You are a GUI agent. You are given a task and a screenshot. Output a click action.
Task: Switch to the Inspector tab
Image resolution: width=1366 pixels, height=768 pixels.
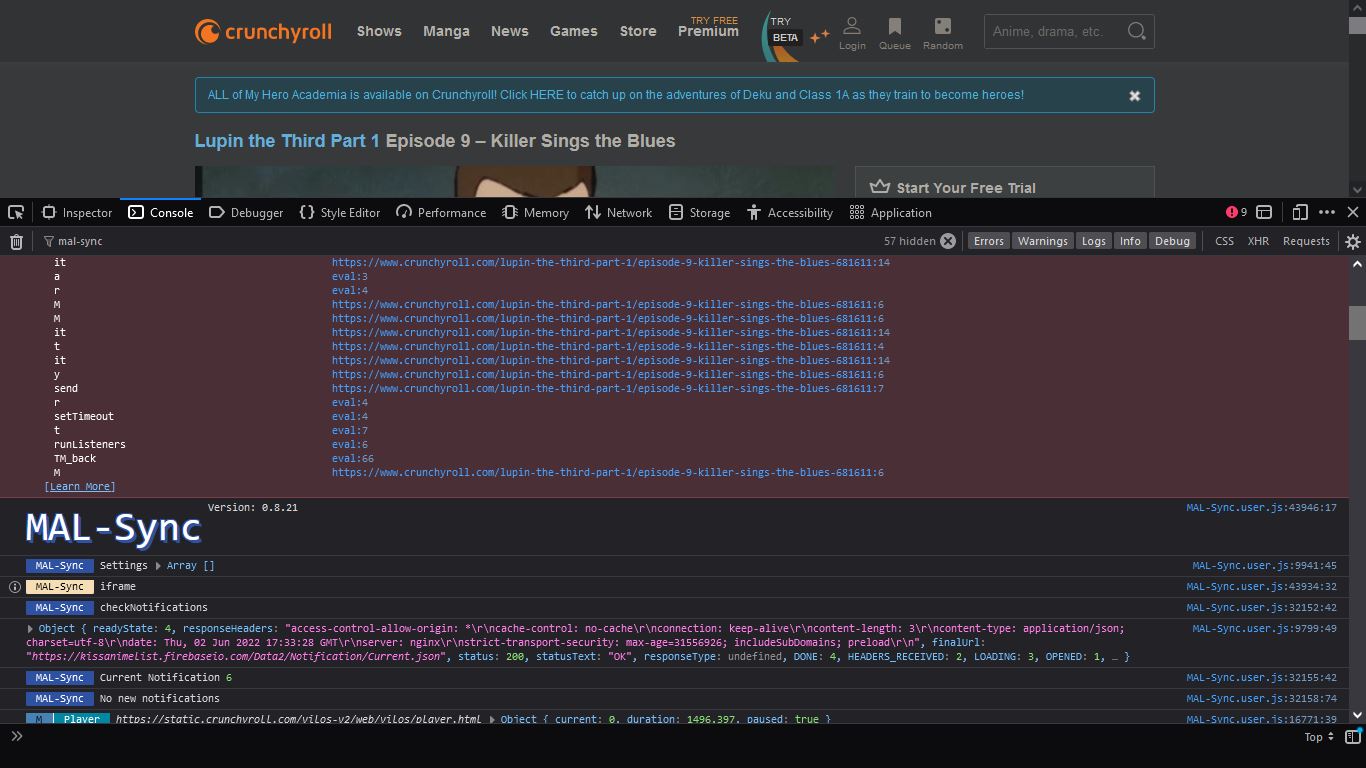pos(77,212)
